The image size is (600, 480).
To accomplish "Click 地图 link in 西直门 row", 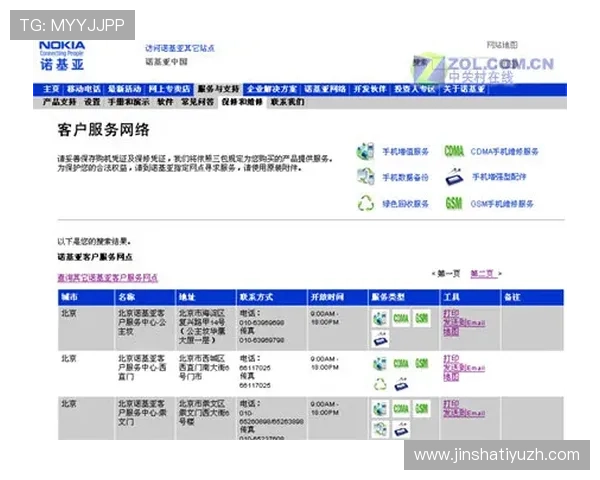I will point(451,377).
